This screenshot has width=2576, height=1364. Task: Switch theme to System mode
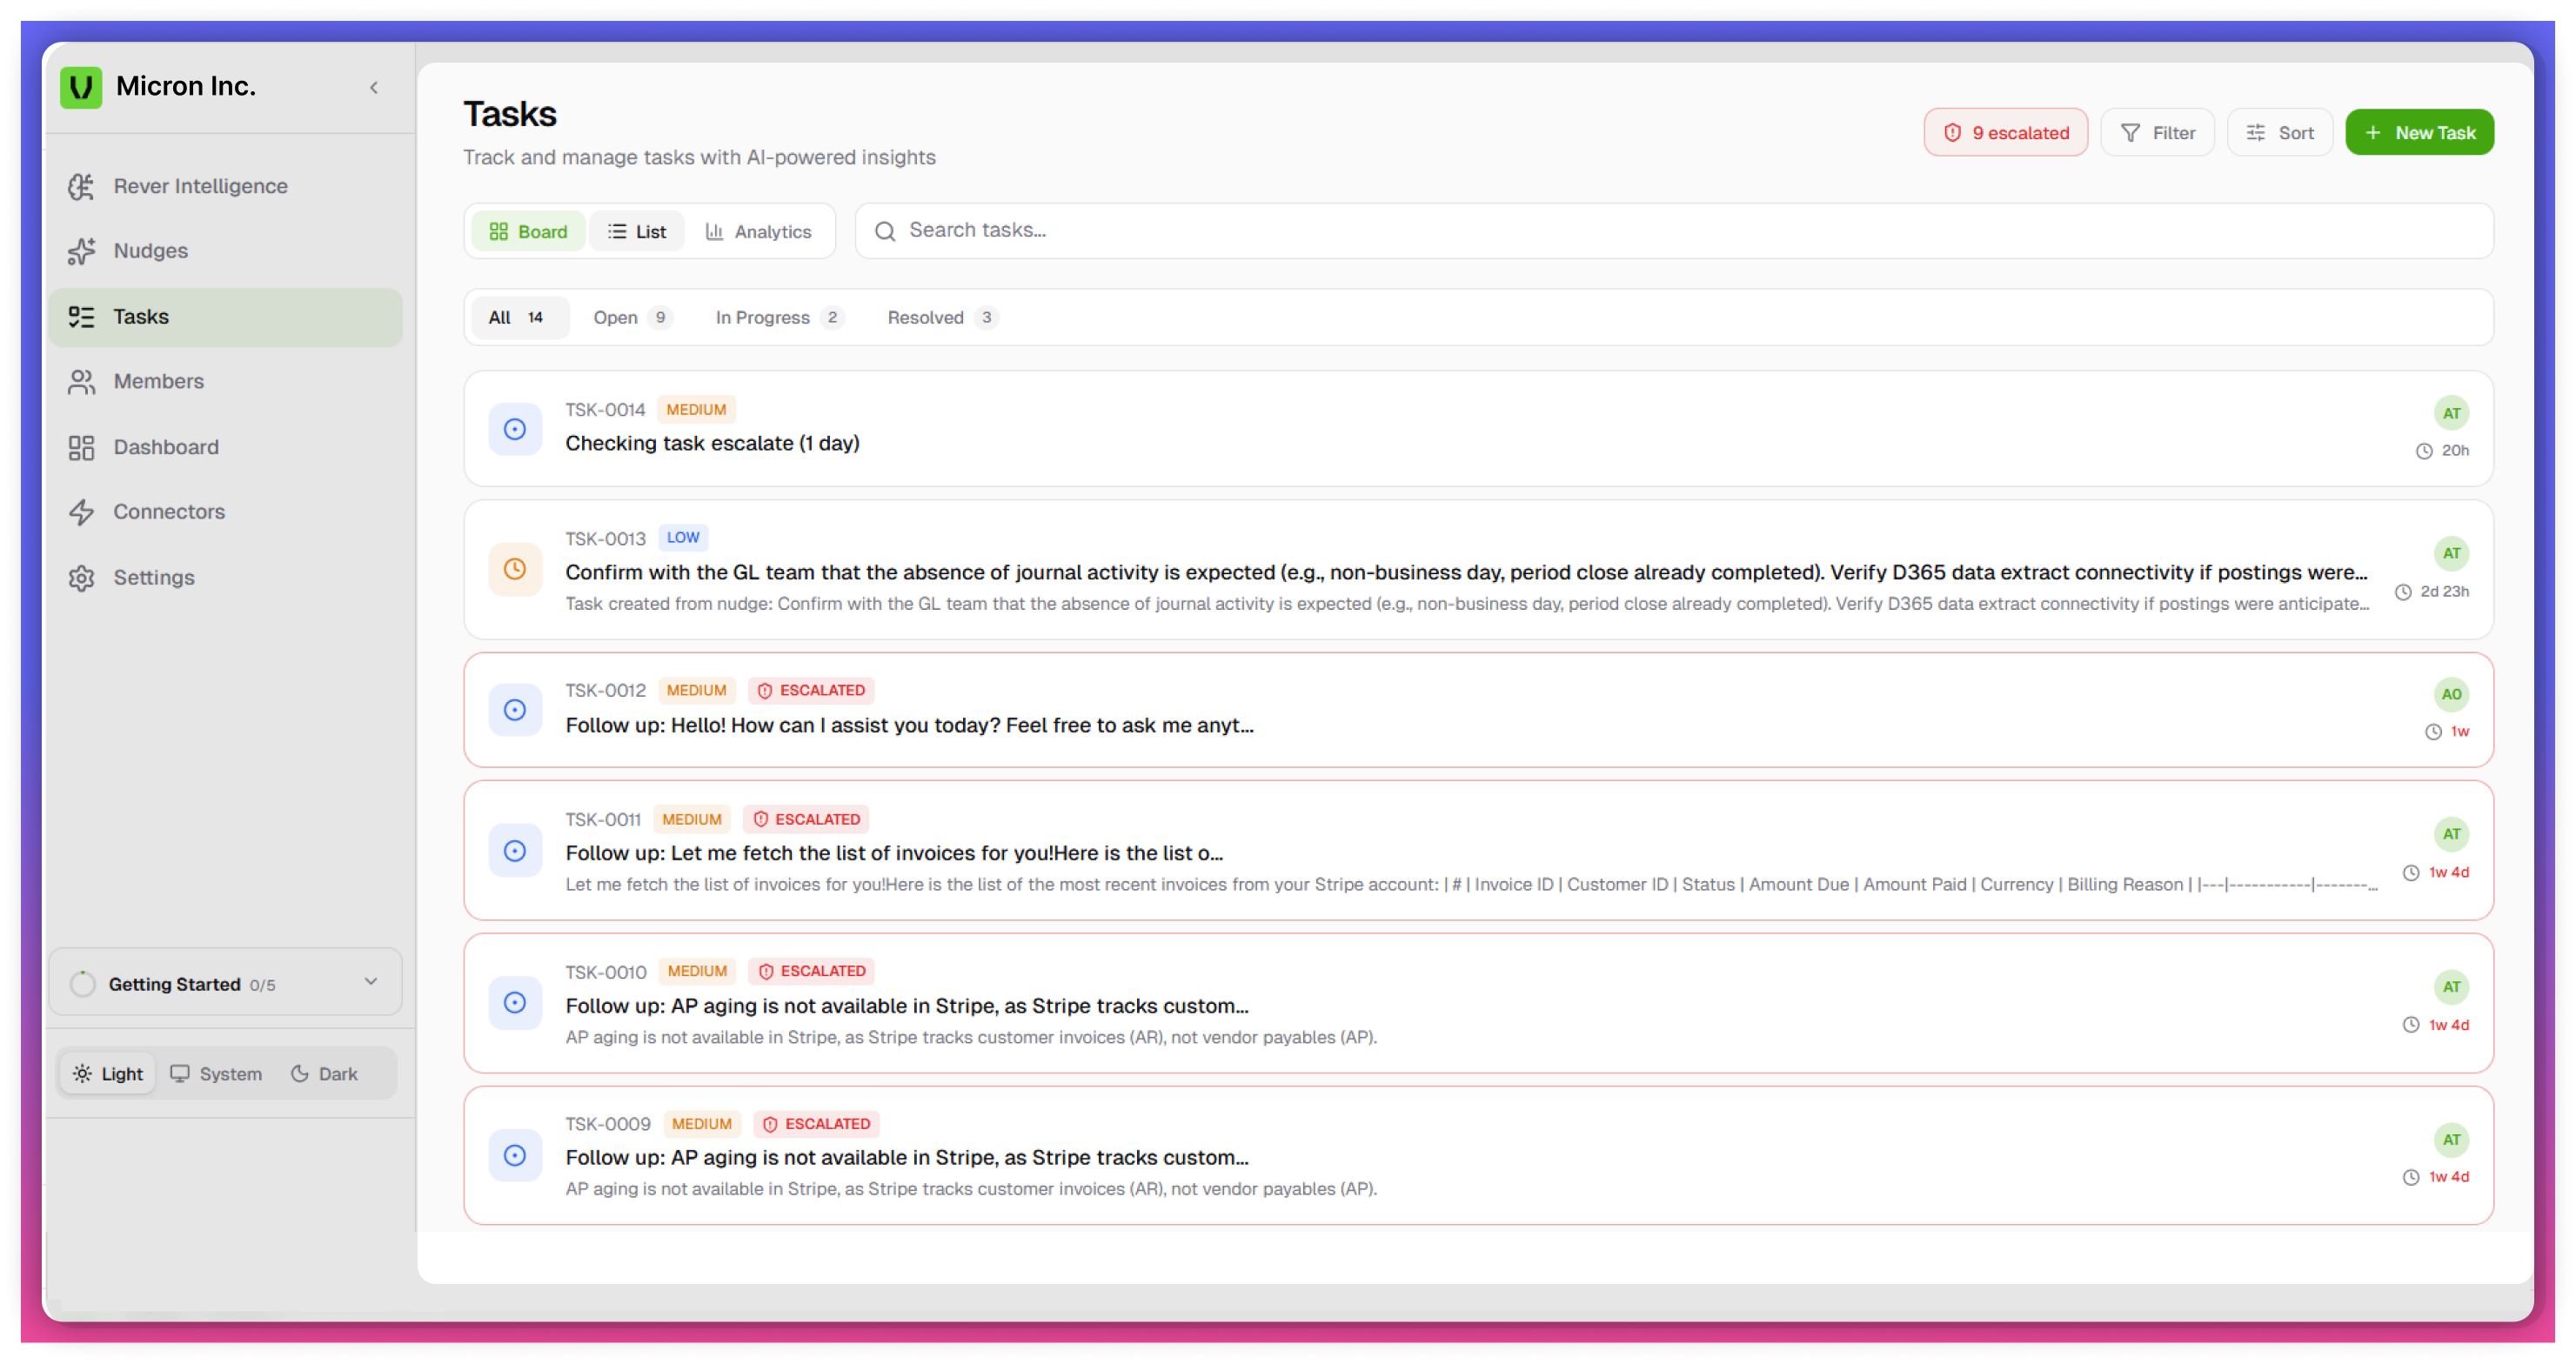click(x=216, y=1074)
